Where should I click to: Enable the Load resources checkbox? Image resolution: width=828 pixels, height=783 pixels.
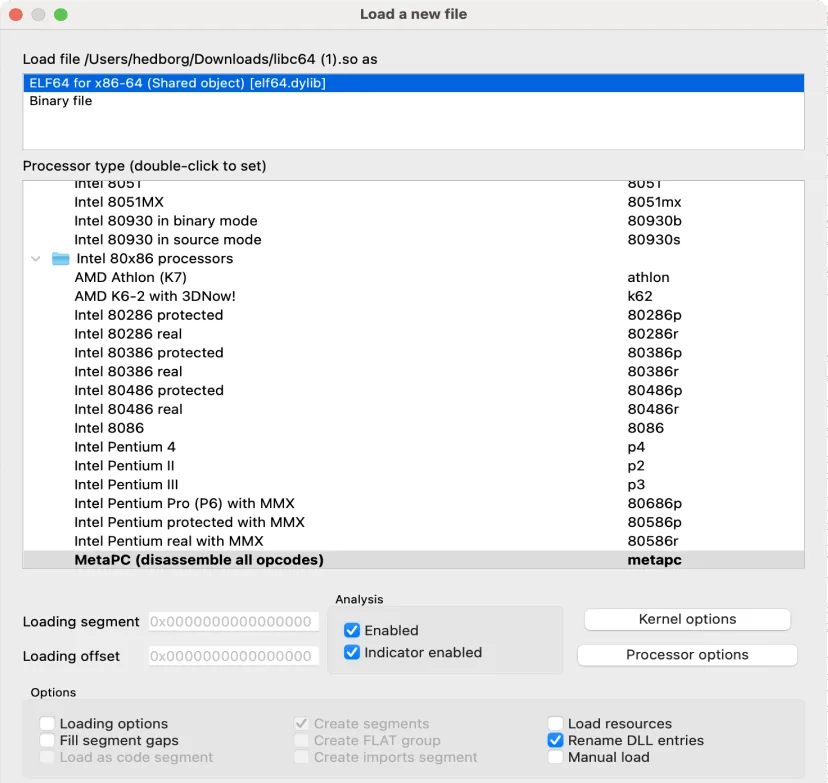[x=555, y=723]
